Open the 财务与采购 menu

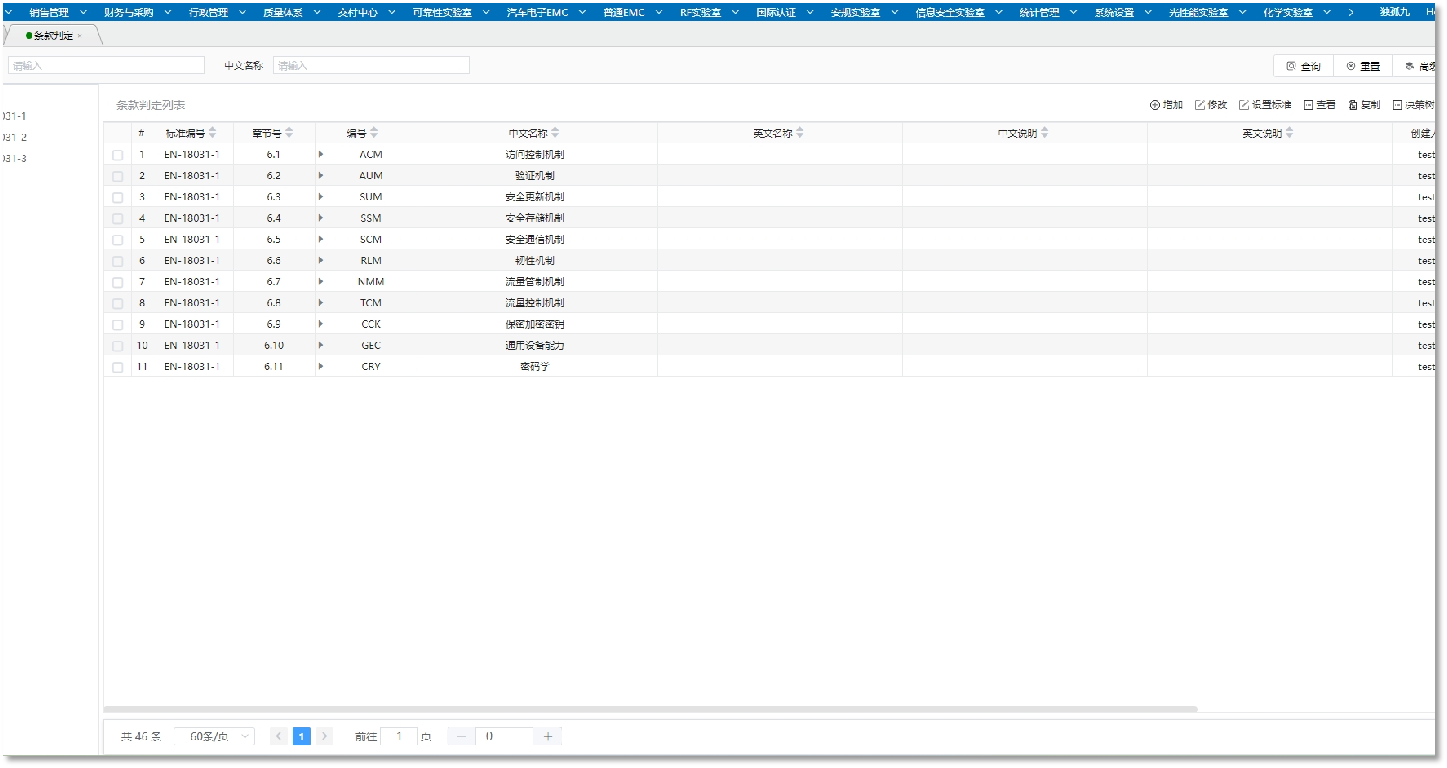click(x=135, y=12)
